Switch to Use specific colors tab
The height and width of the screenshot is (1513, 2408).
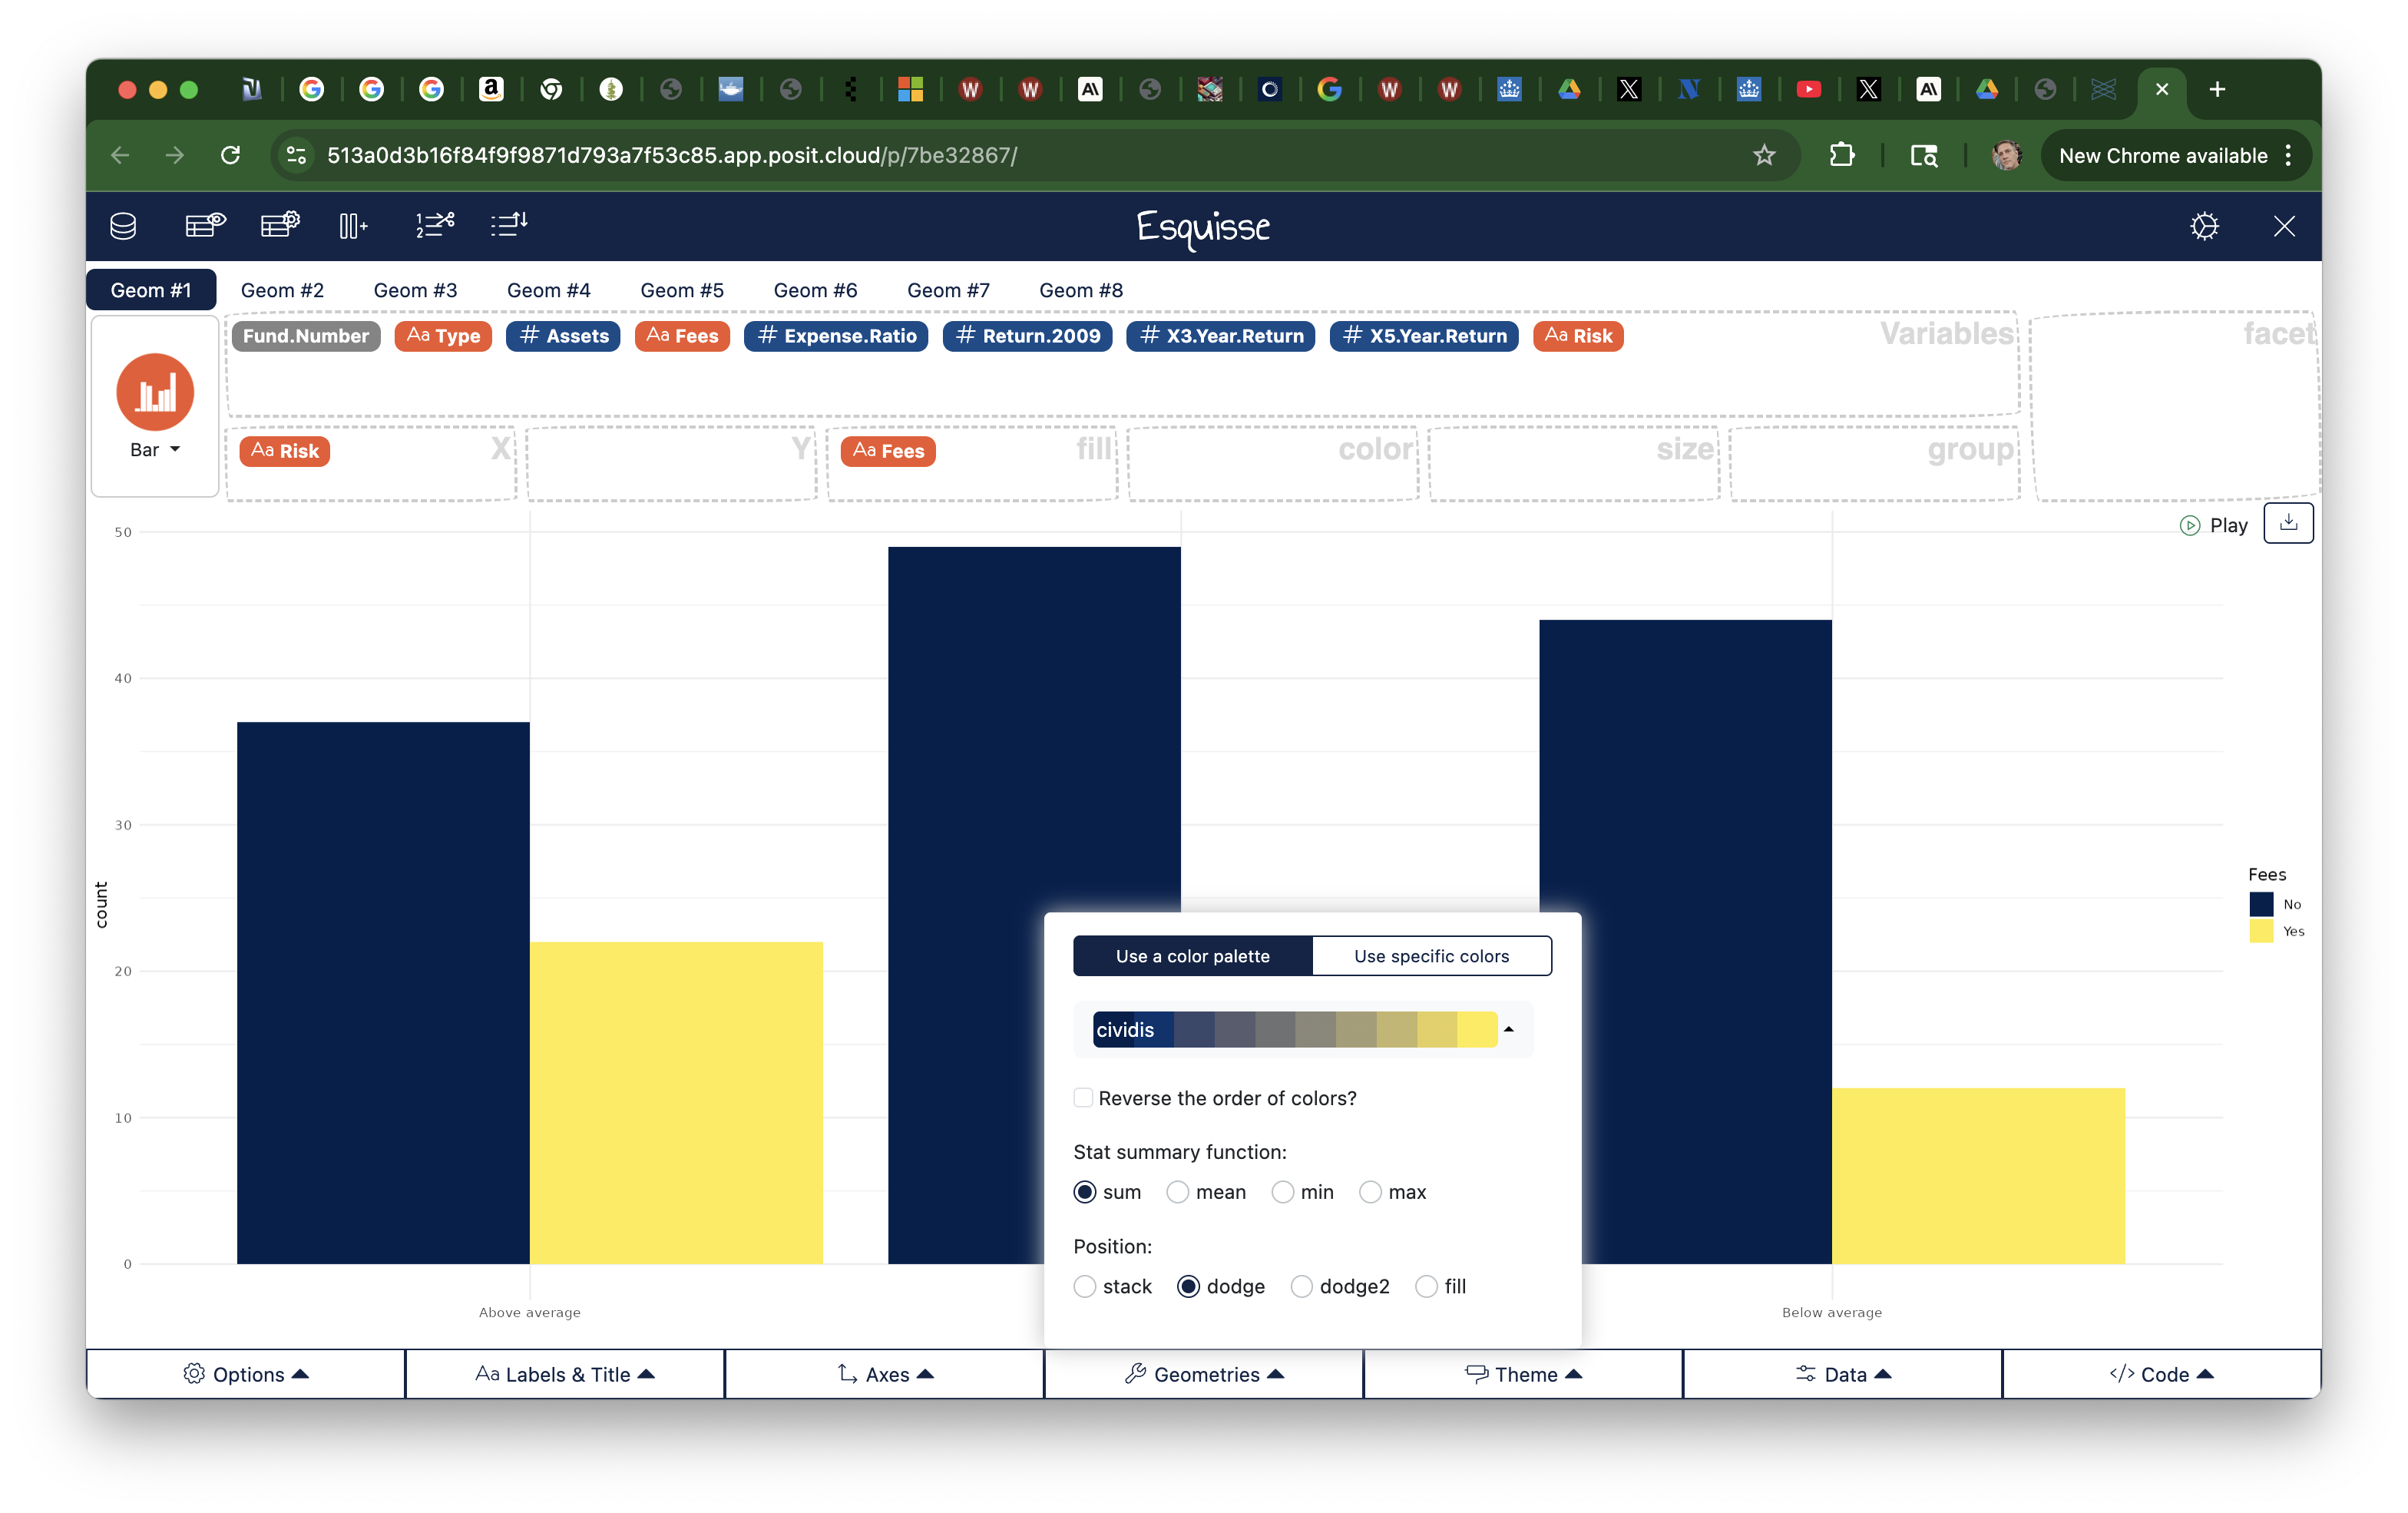1431,956
